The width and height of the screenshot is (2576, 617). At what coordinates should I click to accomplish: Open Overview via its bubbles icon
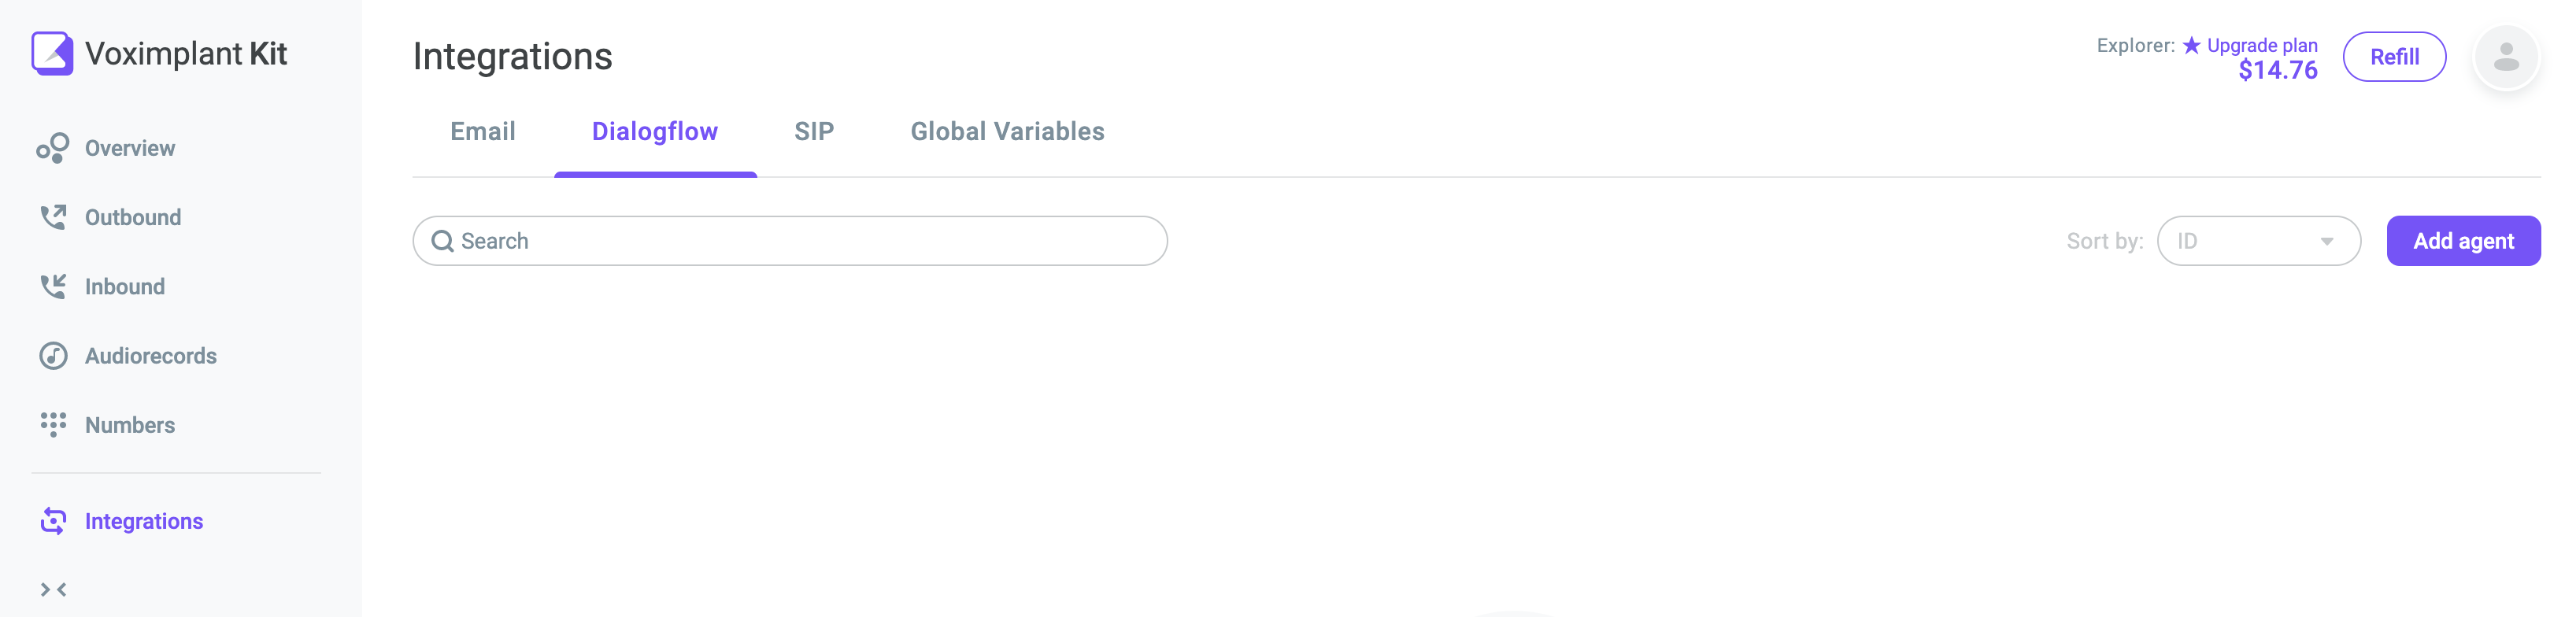coord(53,148)
